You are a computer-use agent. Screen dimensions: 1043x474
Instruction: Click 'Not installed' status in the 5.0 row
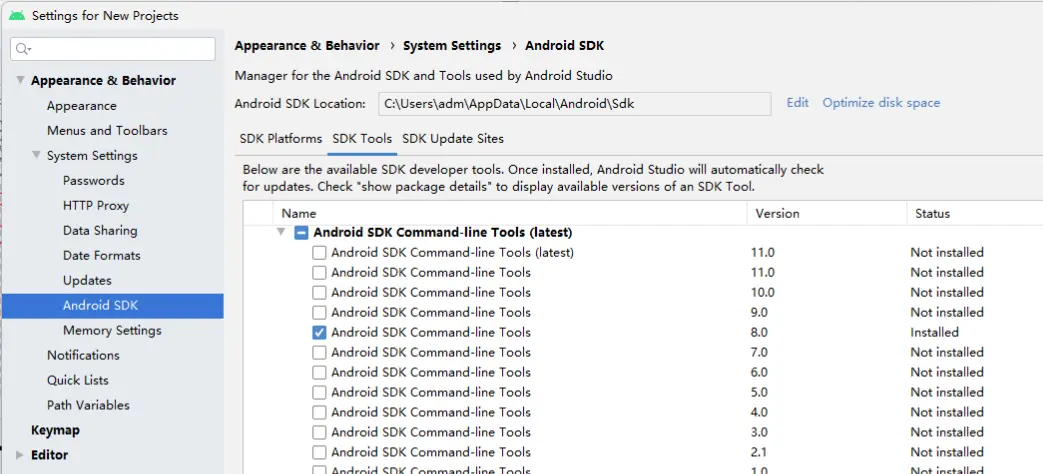click(x=947, y=392)
